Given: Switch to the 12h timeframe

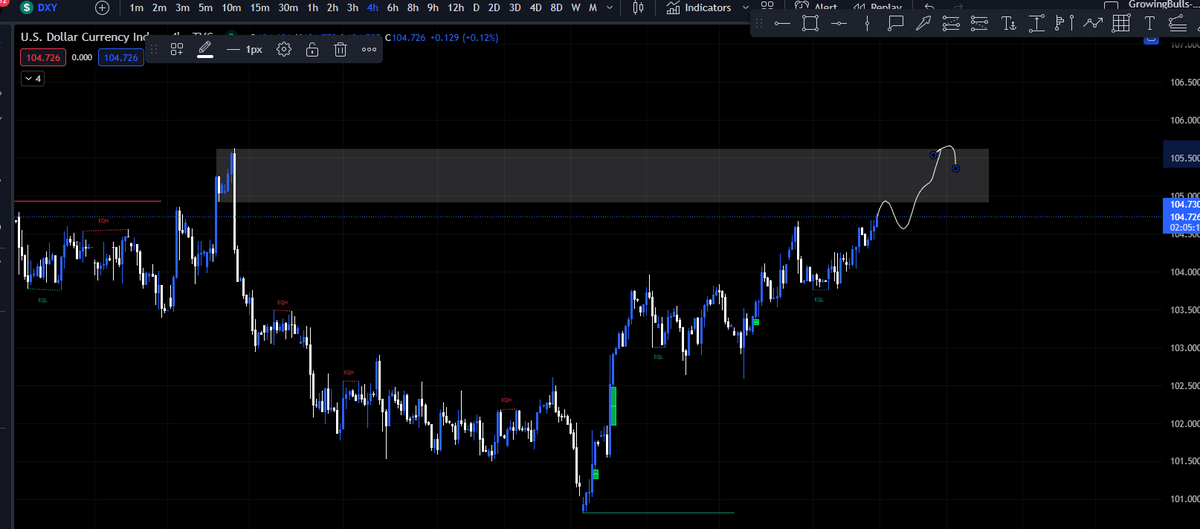Looking at the screenshot, I should [x=456, y=8].
